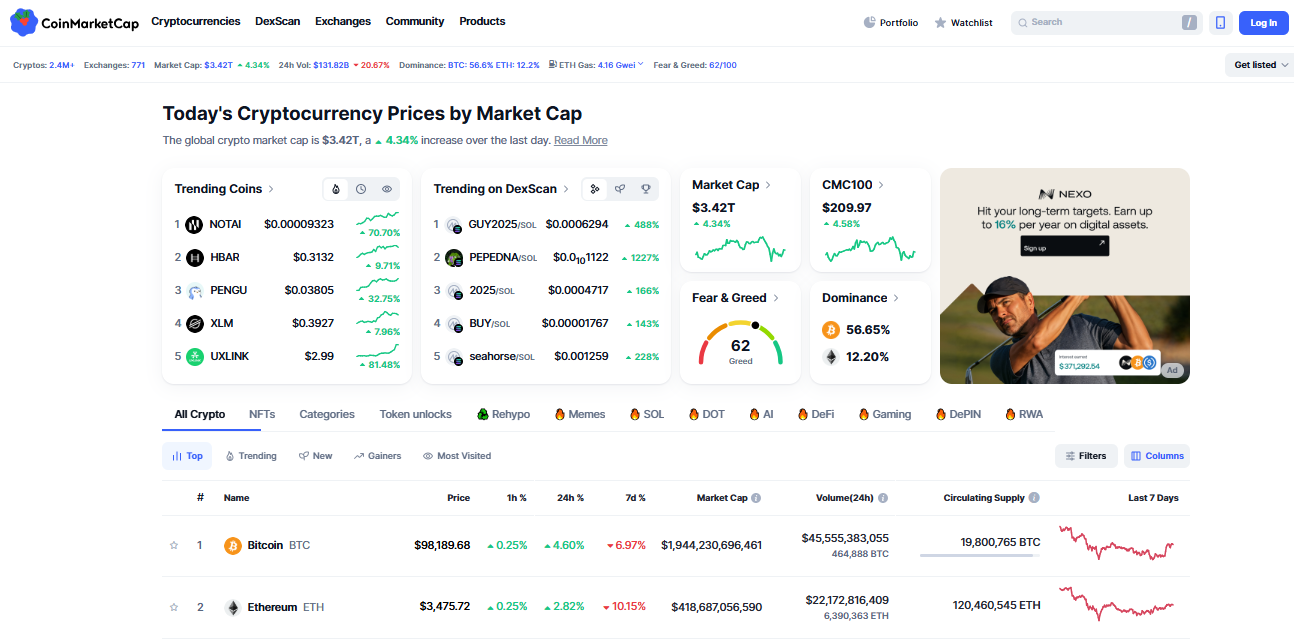Open Fear & Greed card chevron

[776, 298]
